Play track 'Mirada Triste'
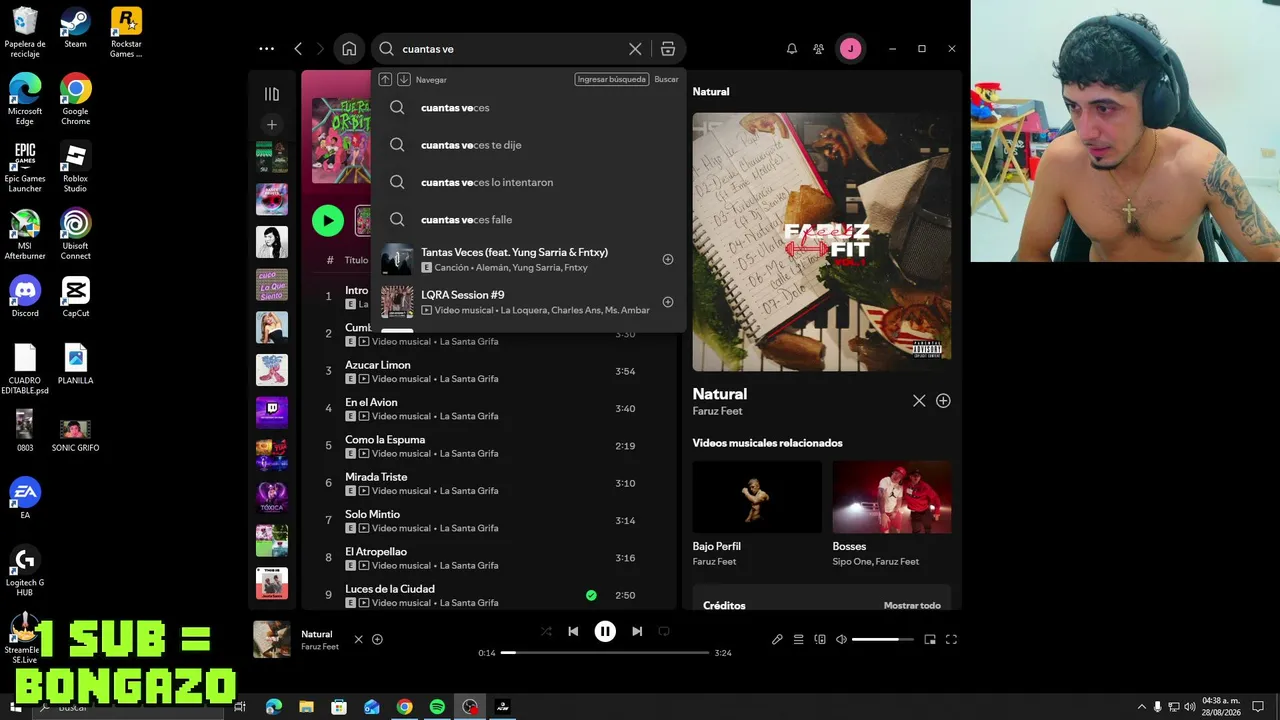The width and height of the screenshot is (1280, 720). [x=376, y=477]
